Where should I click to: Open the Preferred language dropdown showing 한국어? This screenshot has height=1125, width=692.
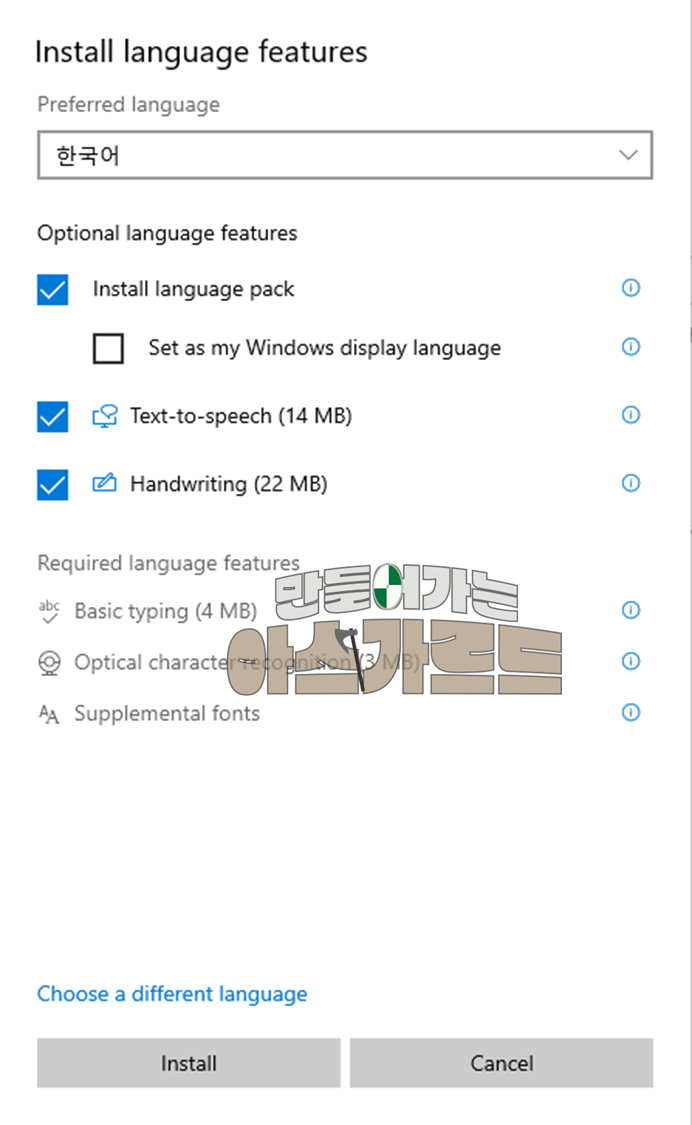click(x=345, y=154)
